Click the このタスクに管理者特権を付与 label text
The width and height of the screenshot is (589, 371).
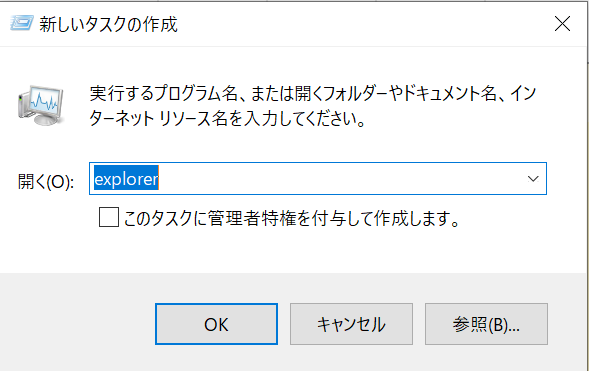click(291, 218)
